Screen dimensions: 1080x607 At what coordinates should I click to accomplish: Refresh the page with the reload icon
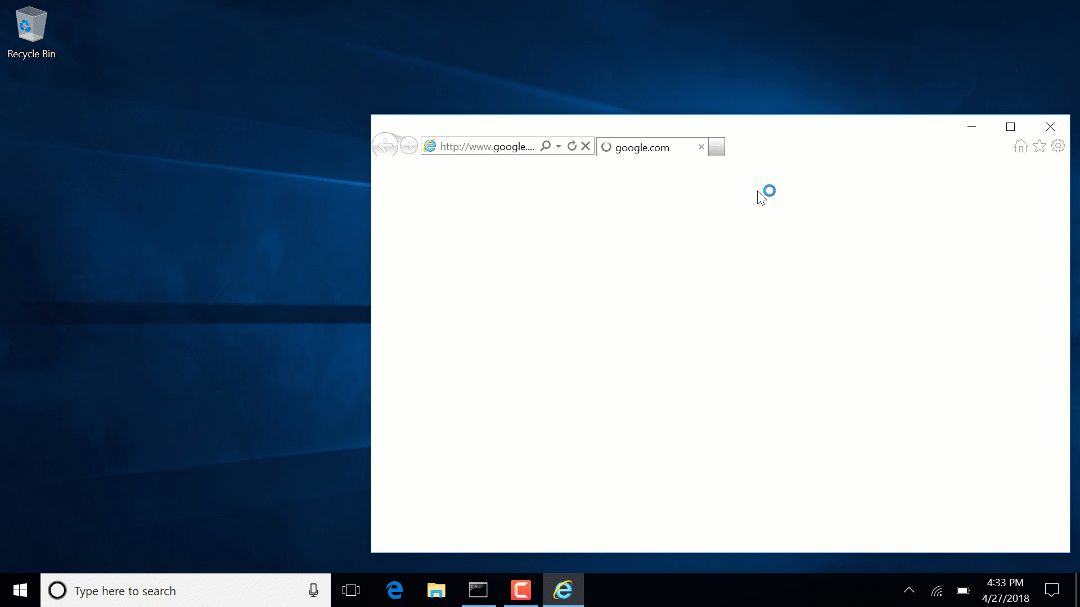coord(572,146)
